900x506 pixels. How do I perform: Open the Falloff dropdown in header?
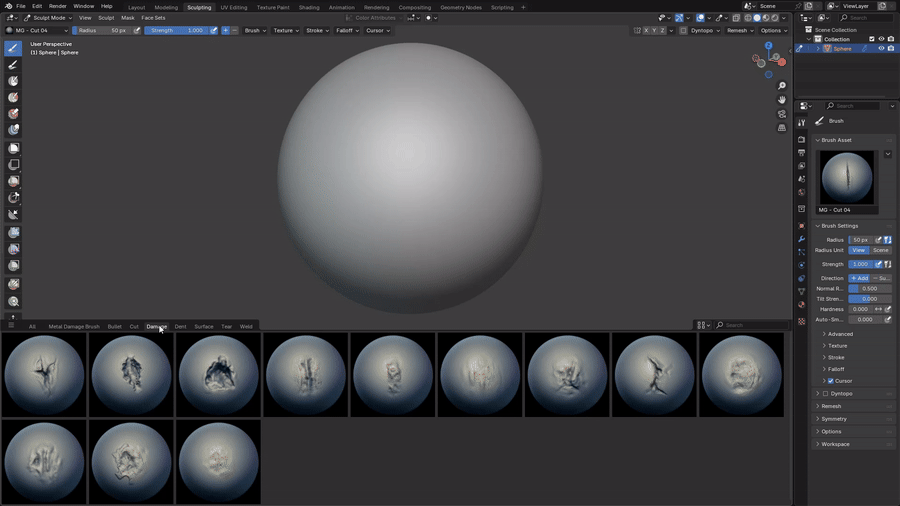(x=347, y=30)
